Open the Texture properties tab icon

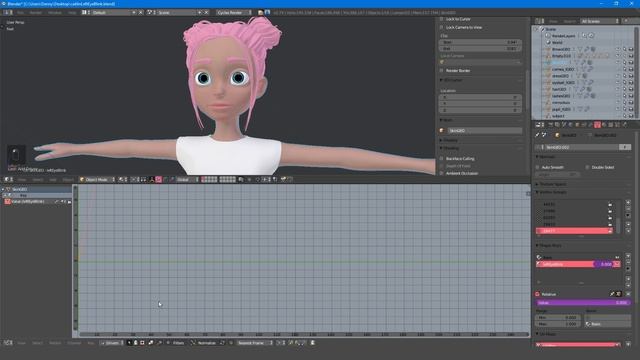611,124
